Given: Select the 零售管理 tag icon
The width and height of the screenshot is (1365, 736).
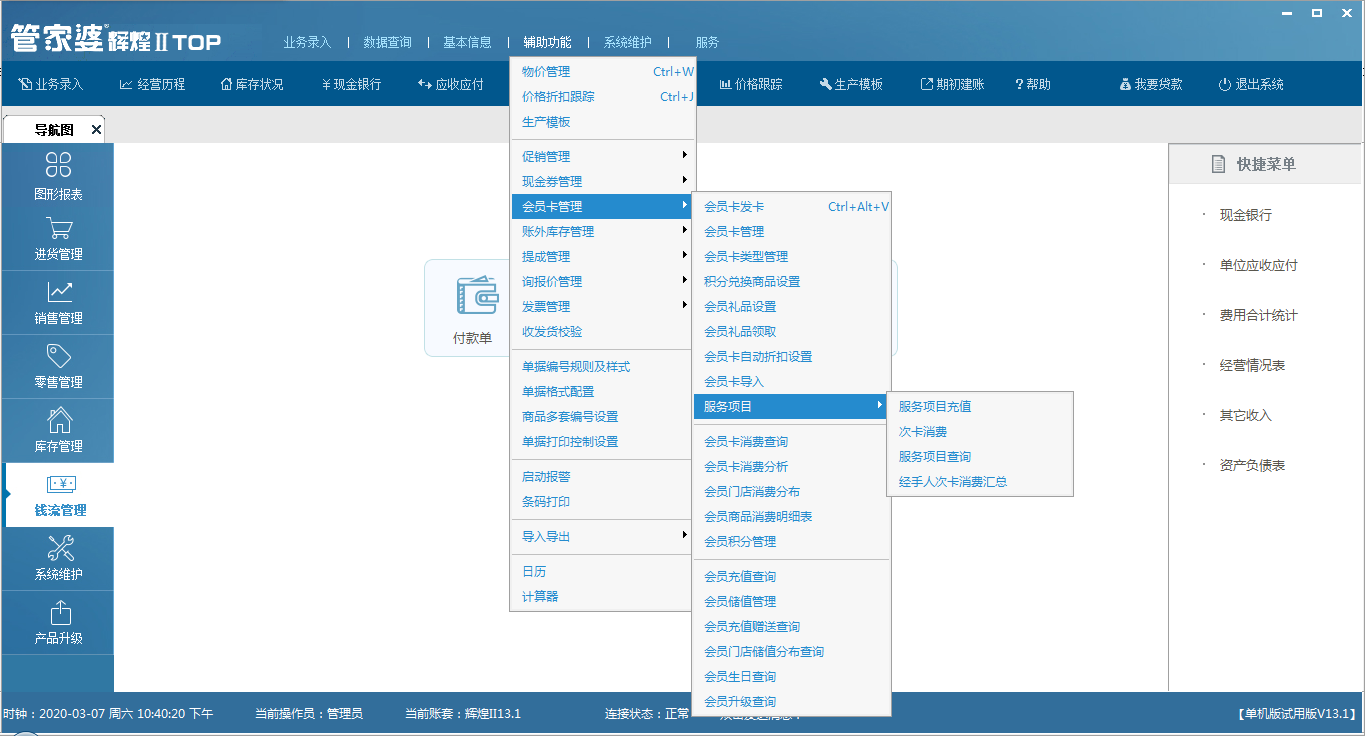Looking at the screenshot, I should pyautogui.click(x=58, y=356).
